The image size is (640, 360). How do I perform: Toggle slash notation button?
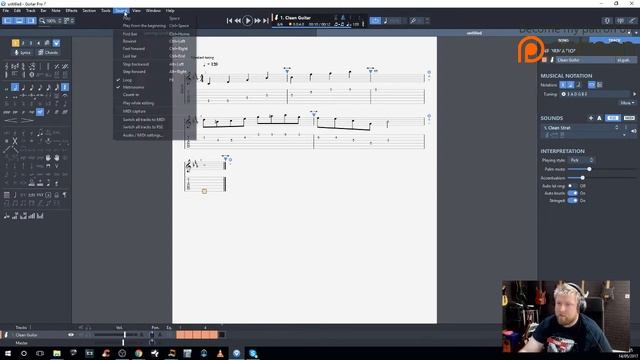point(578,85)
